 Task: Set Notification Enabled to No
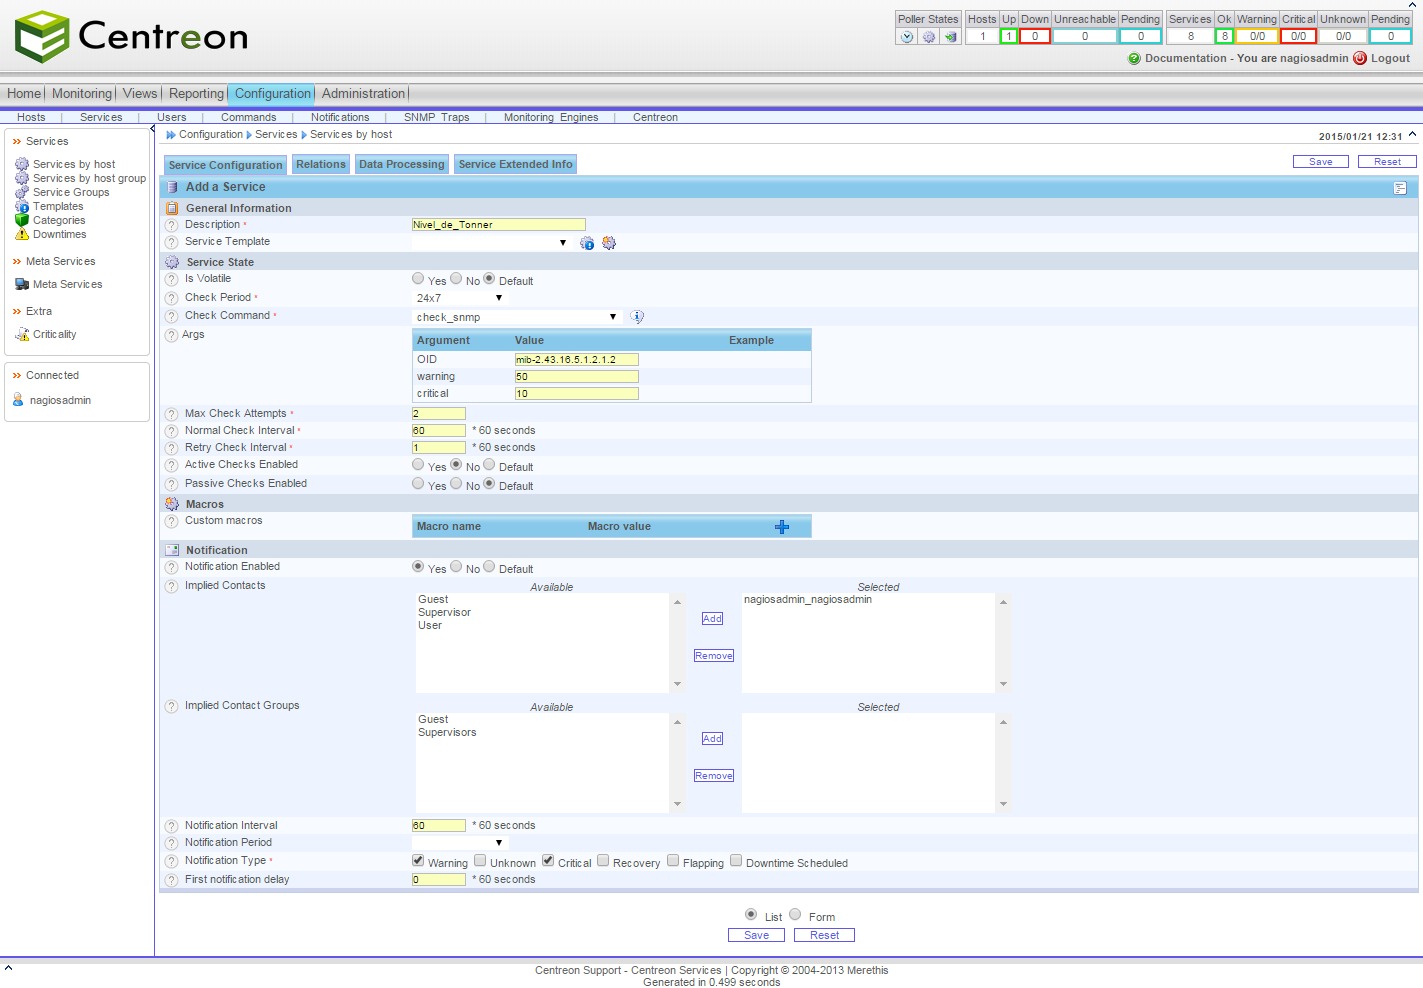tap(456, 567)
